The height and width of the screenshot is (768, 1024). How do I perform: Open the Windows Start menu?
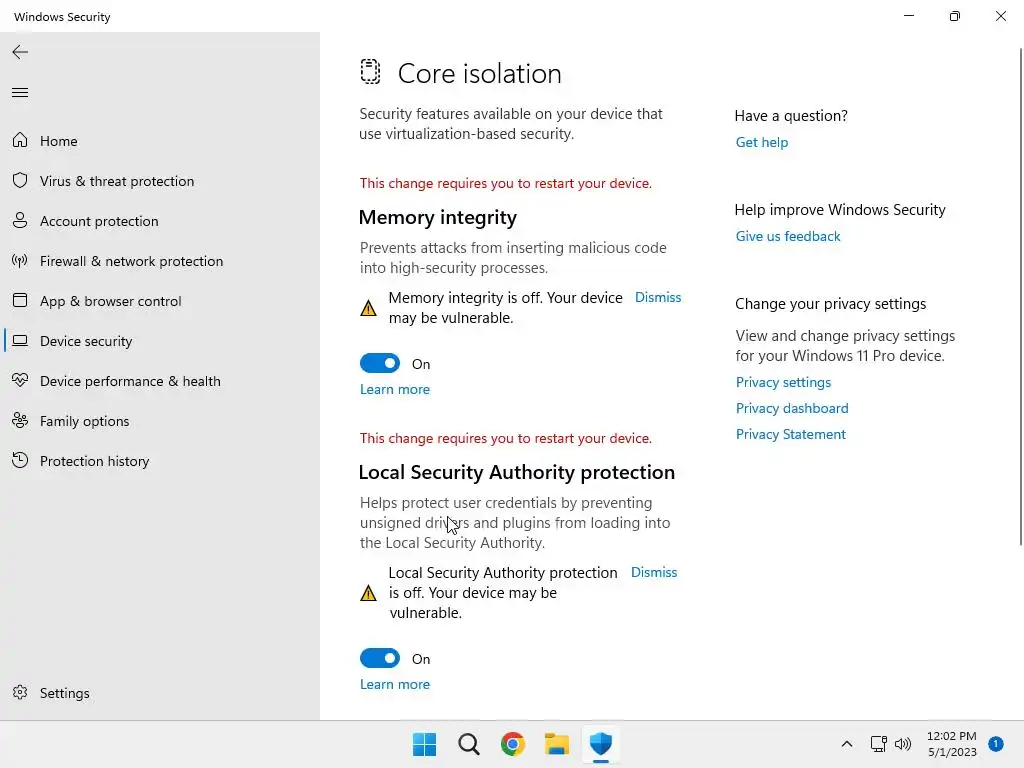pyautogui.click(x=424, y=744)
